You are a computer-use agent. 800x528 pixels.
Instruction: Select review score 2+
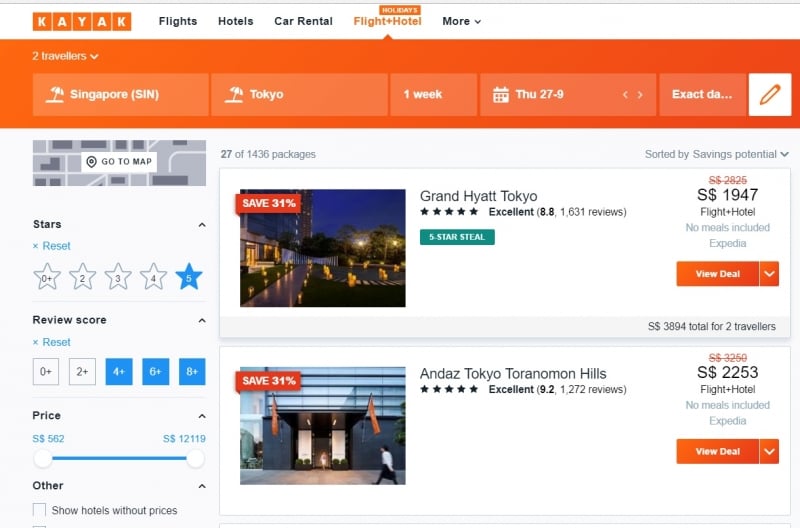coord(82,371)
